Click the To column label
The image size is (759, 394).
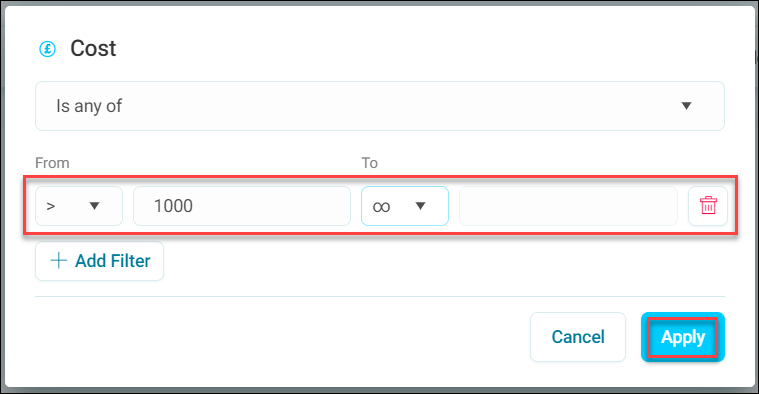tap(369, 163)
